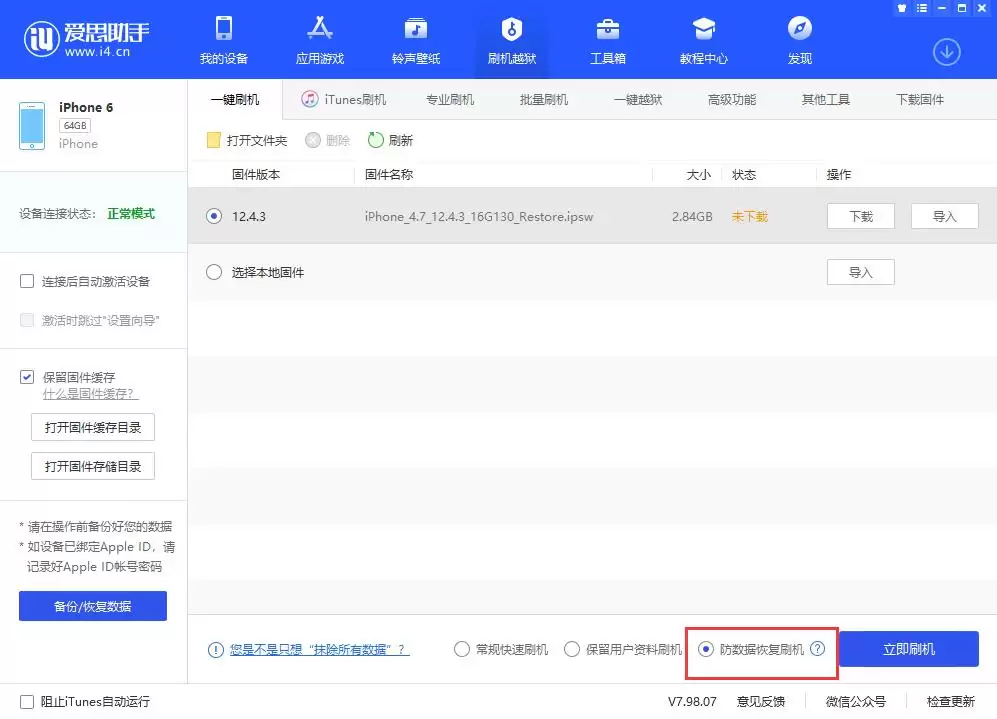
Task: Click the info icon beside 抹除所有数据 link
Action: (216, 650)
